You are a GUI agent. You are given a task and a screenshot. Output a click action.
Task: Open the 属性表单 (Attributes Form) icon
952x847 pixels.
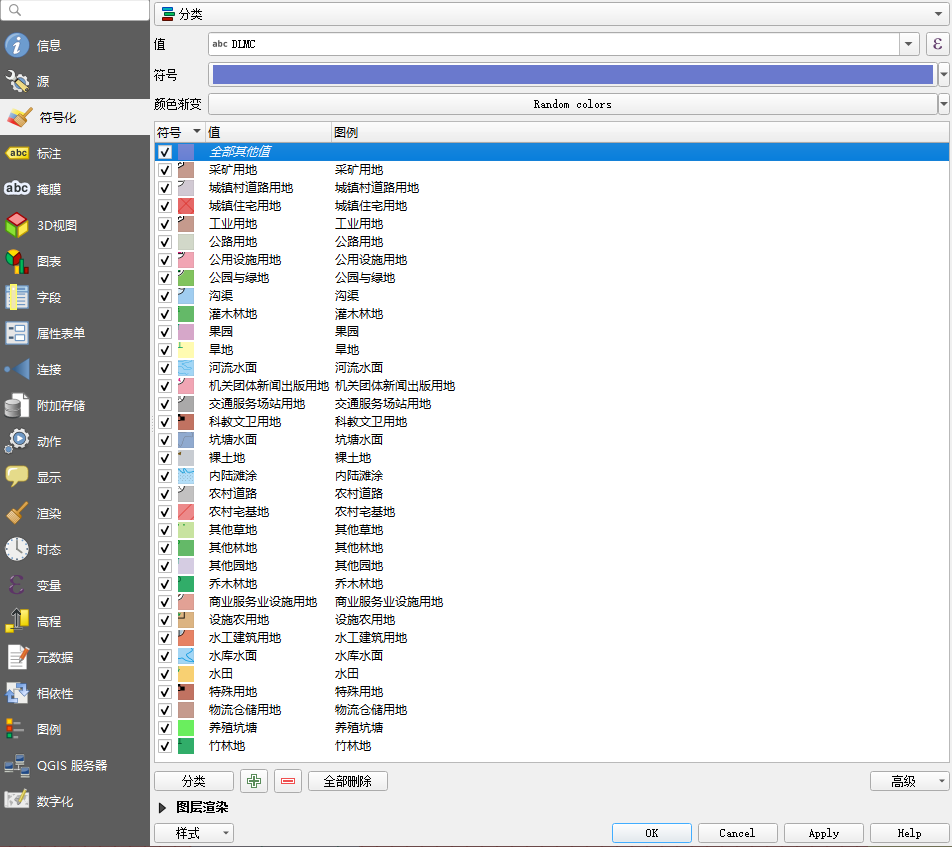click(x=17, y=333)
